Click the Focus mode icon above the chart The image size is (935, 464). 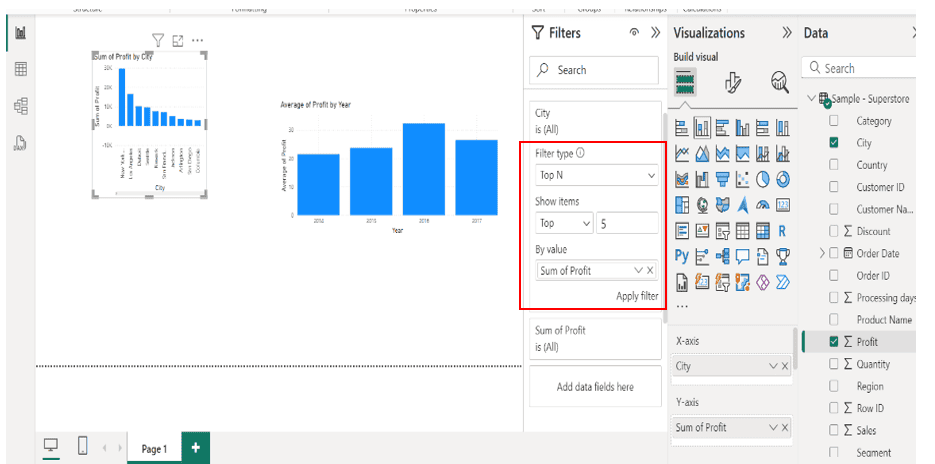point(178,41)
